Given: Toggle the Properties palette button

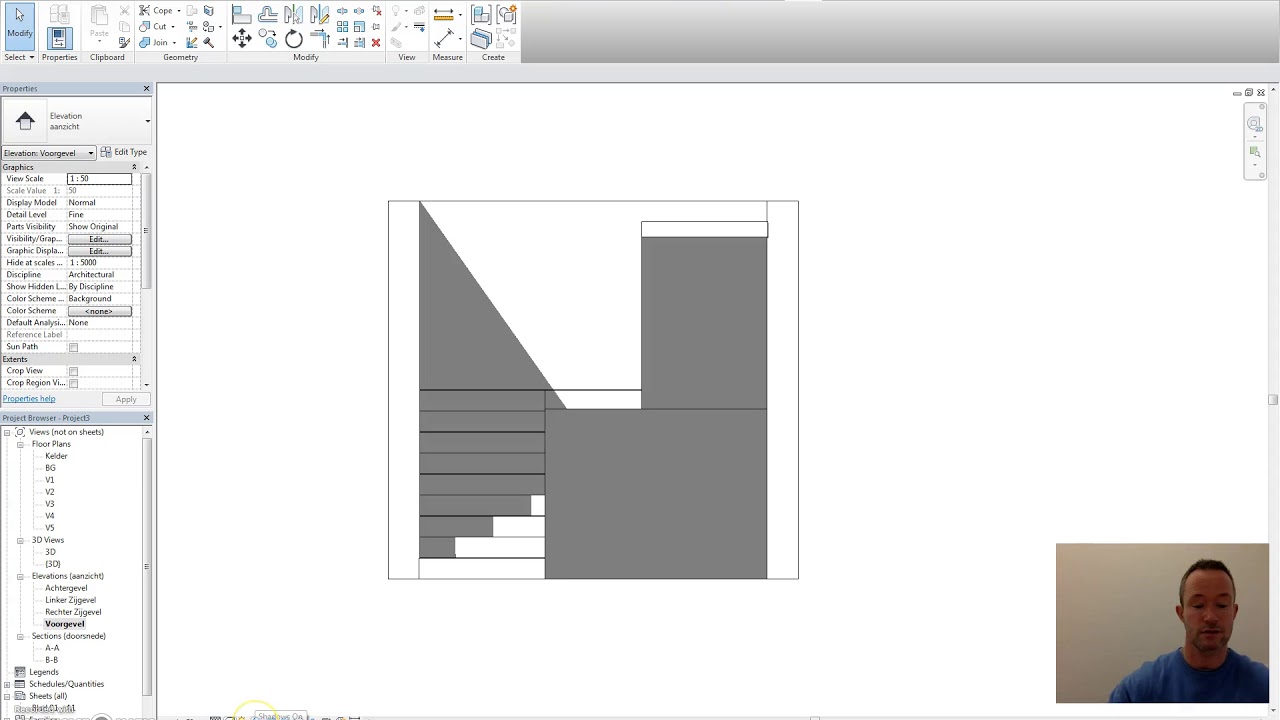Looking at the screenshot, I should (59, 39).
